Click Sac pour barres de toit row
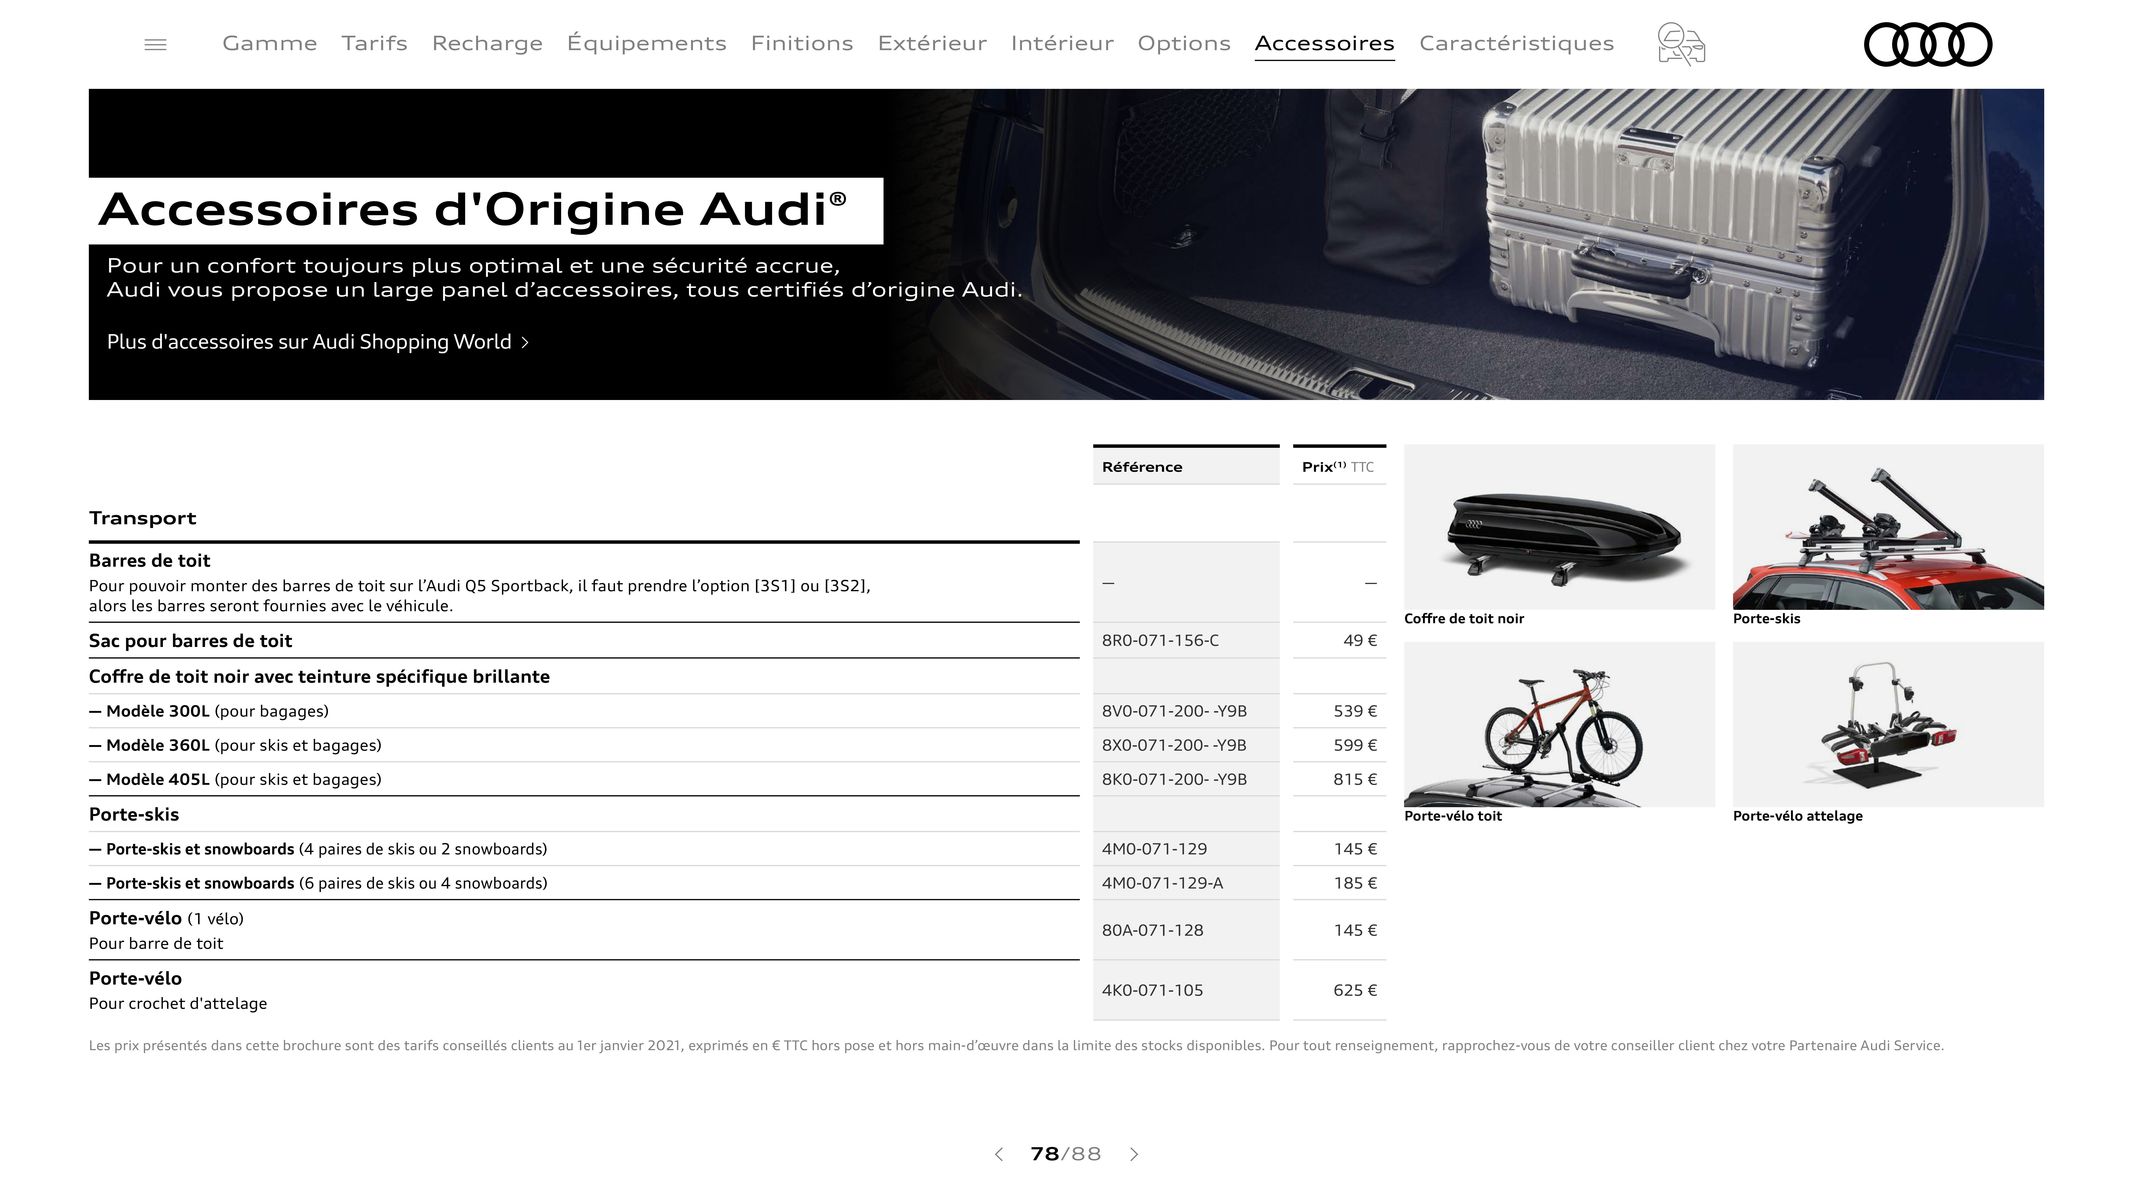Image resolution: width=2133 pixels, height=1200 pixels. (584, 641)
